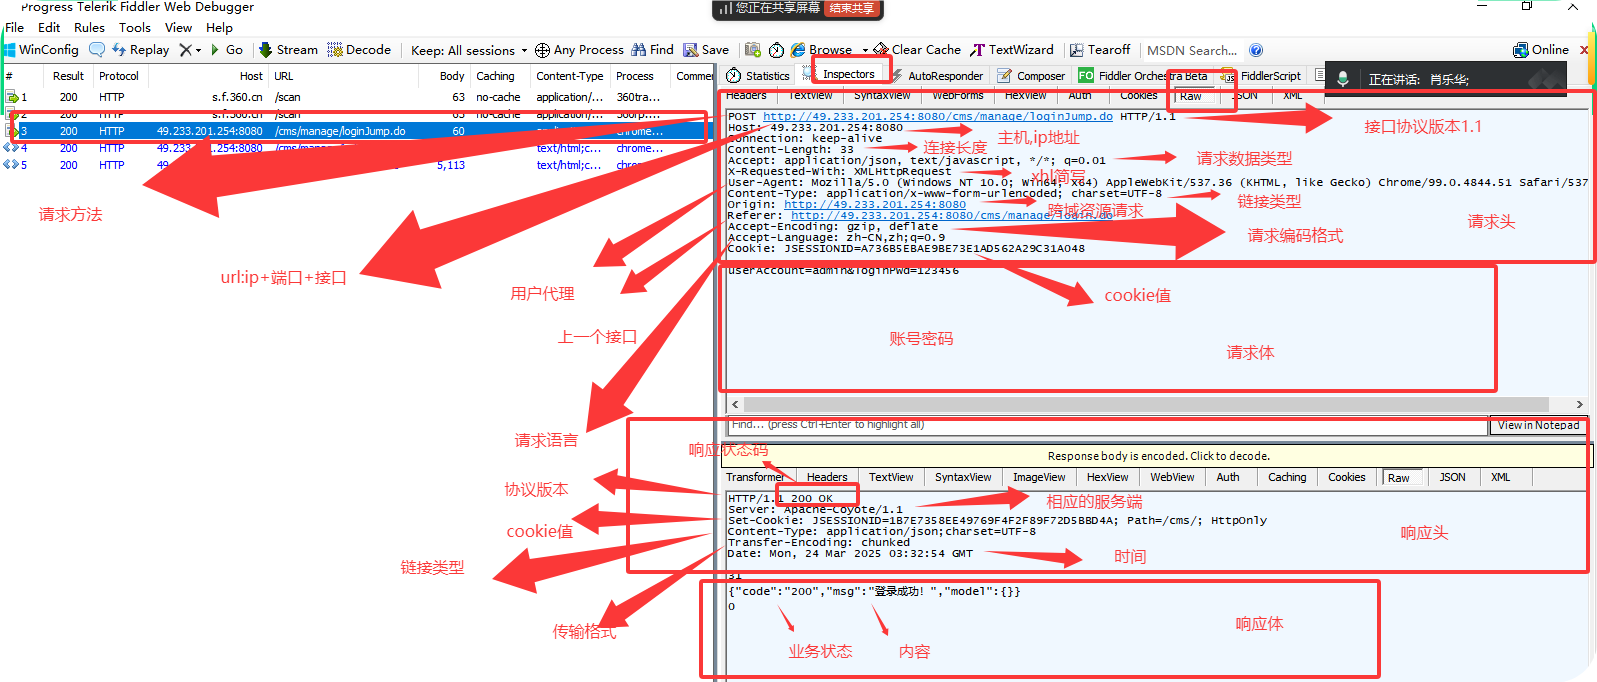Open the Rules menu

coord(89,28)
